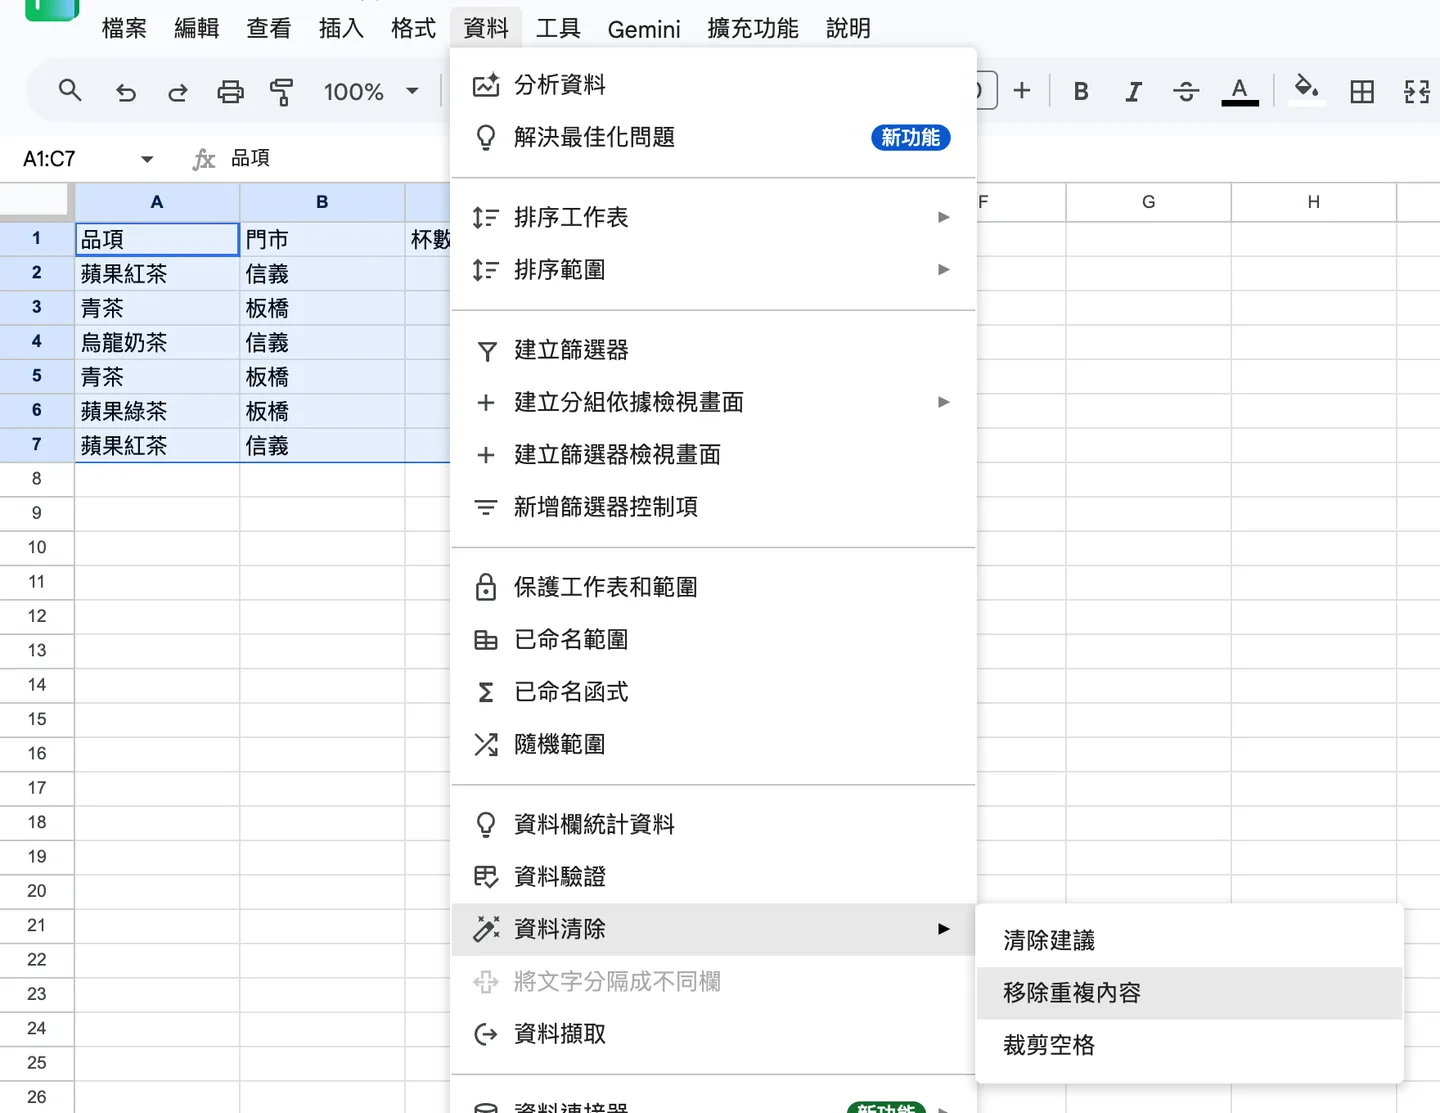This screenshot has width=1440, height=1113.
Task: Click the print icon
Action: pyautogui.click(x=230, y=92)
